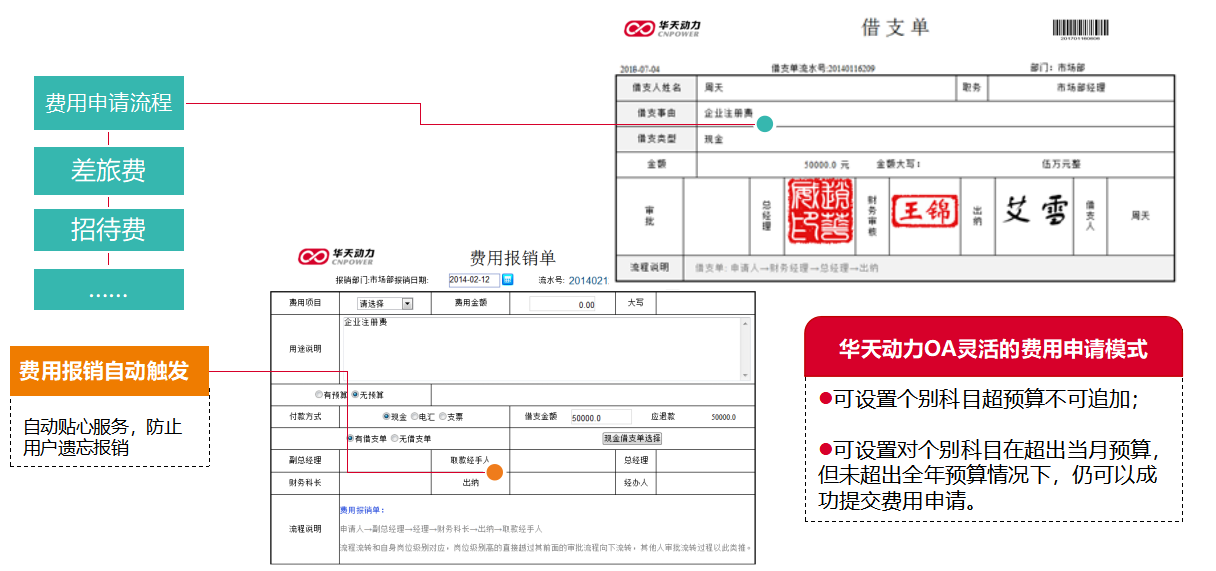Click the red 王锦 finance stamp
The width and height of the screenshot is (1216, 571).
tap(924, 212)
